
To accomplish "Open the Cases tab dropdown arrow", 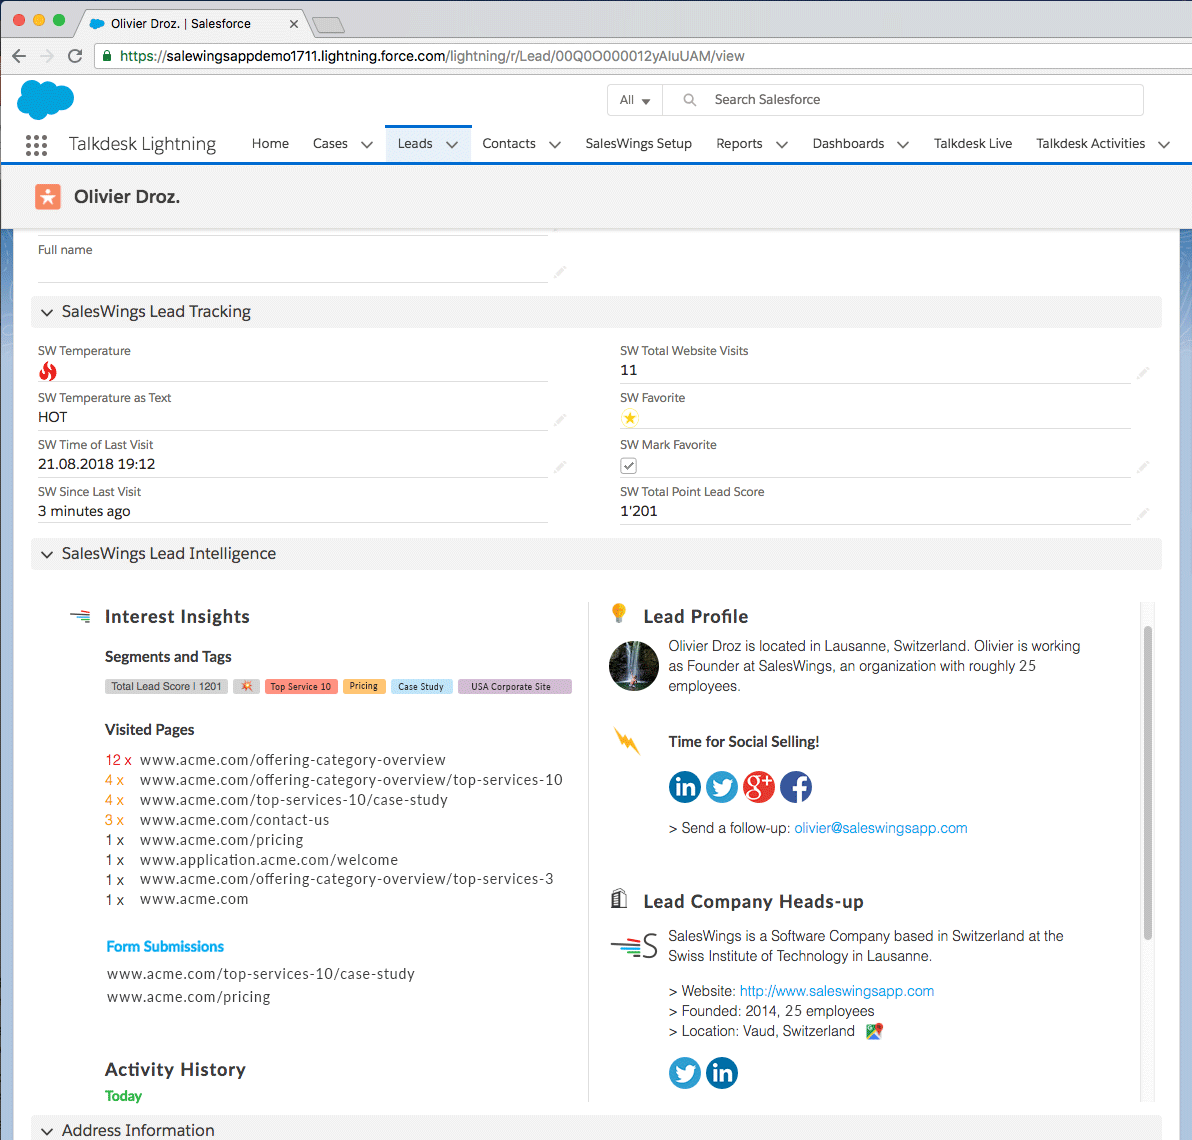I will [366, 144].
